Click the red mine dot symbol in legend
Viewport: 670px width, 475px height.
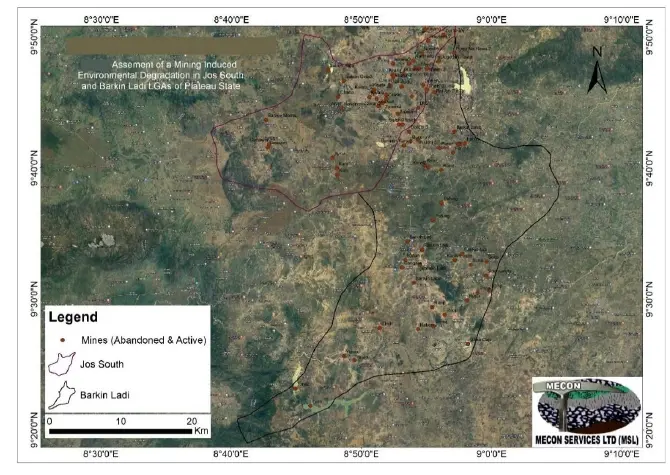pyautogui.click(x=63, y=340)
